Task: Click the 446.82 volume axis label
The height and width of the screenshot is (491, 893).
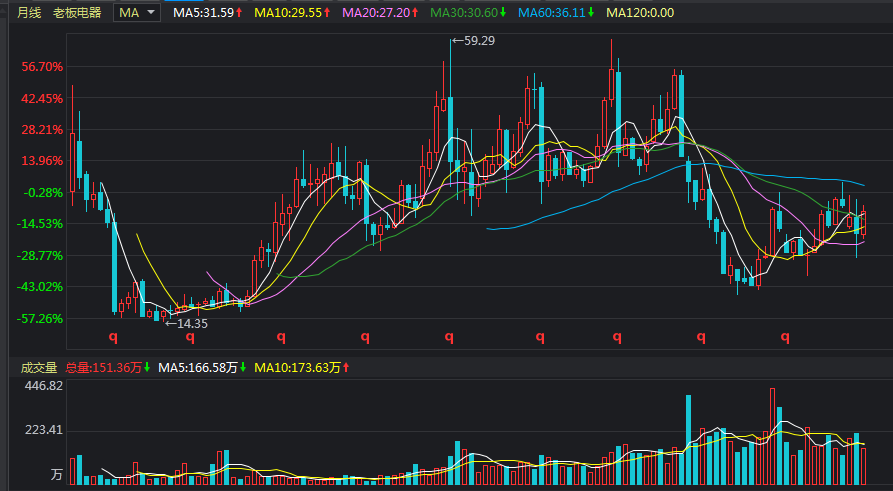Action: 44,386
